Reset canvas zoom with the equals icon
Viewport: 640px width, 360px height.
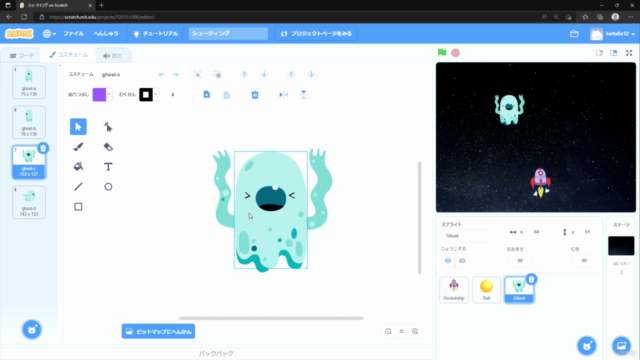click(401, 331)
